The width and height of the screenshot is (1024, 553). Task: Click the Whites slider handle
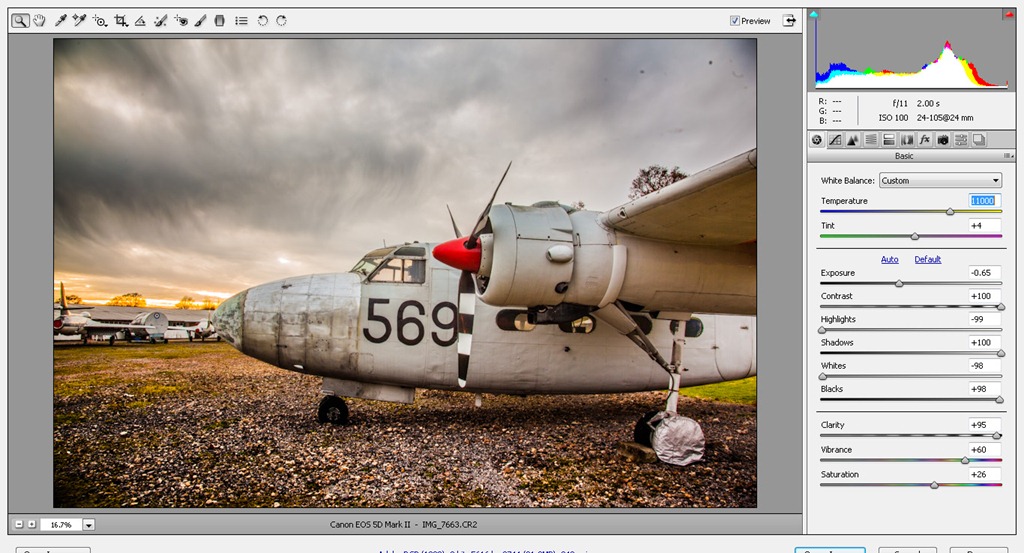coord(823,377)
